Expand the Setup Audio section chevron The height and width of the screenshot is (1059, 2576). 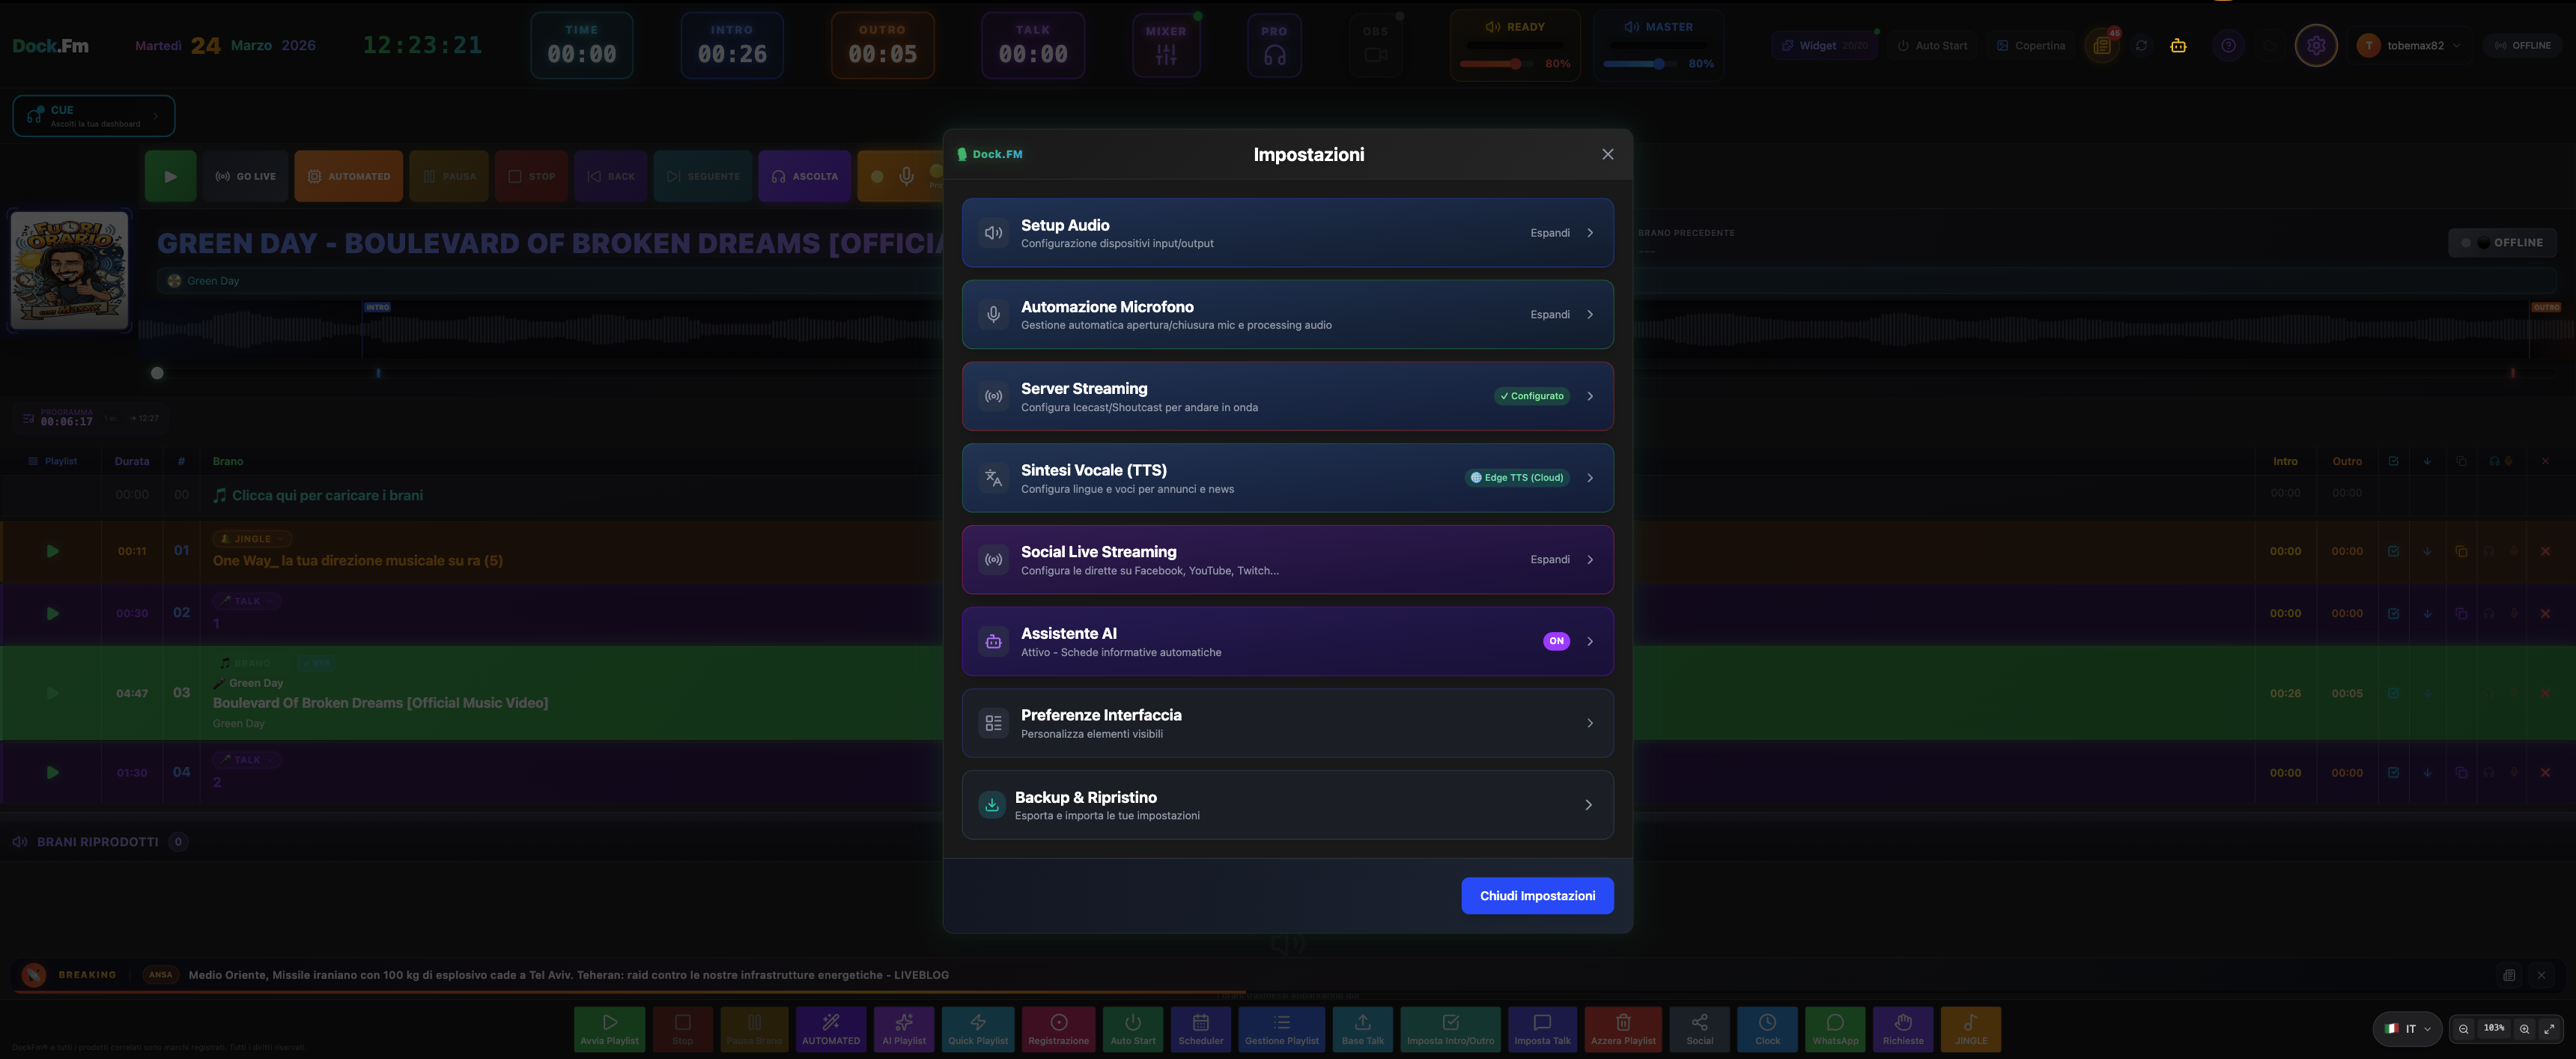1590,233
